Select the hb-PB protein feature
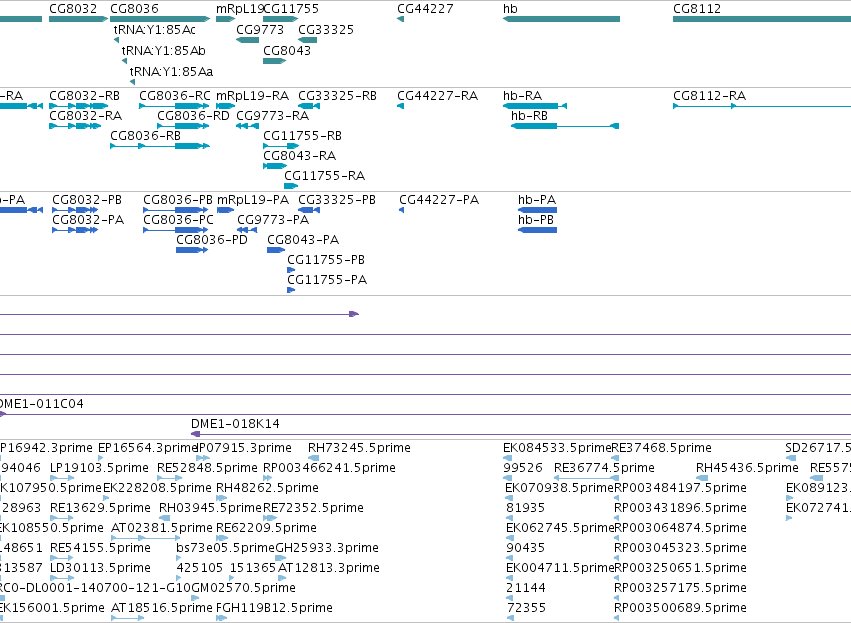Image resolution: width=851 pixels, height=623 pixels. click(x=537, y=230)
